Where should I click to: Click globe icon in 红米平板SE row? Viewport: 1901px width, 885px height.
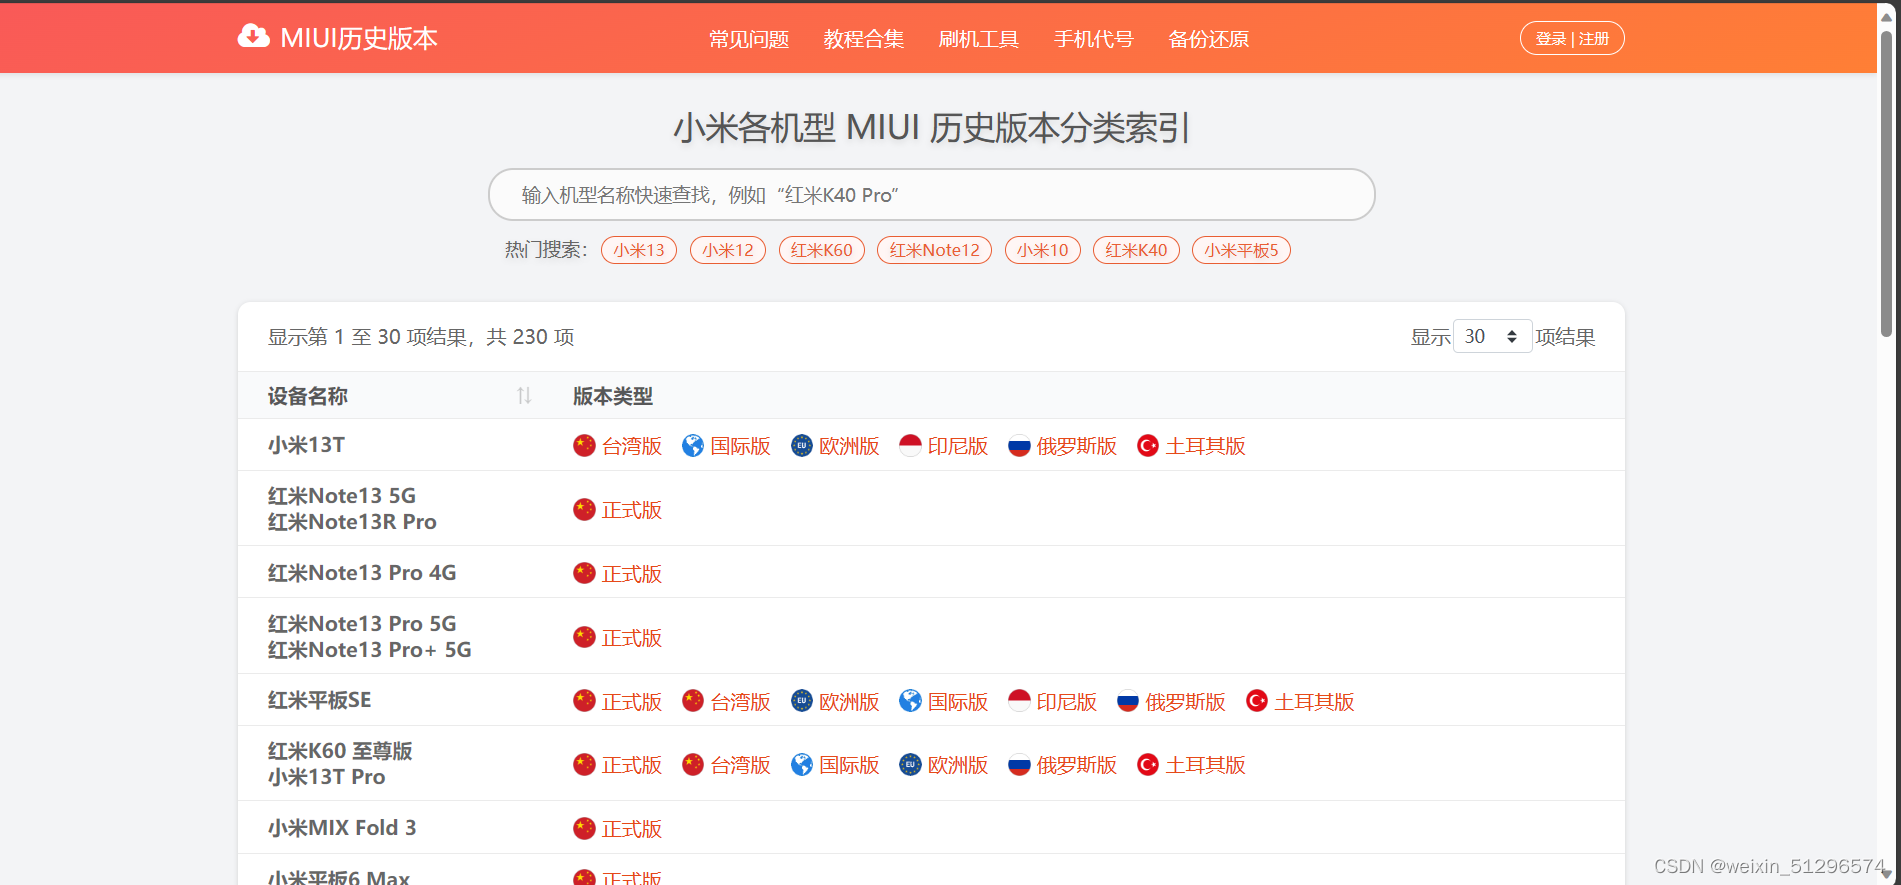click(910, 701)
